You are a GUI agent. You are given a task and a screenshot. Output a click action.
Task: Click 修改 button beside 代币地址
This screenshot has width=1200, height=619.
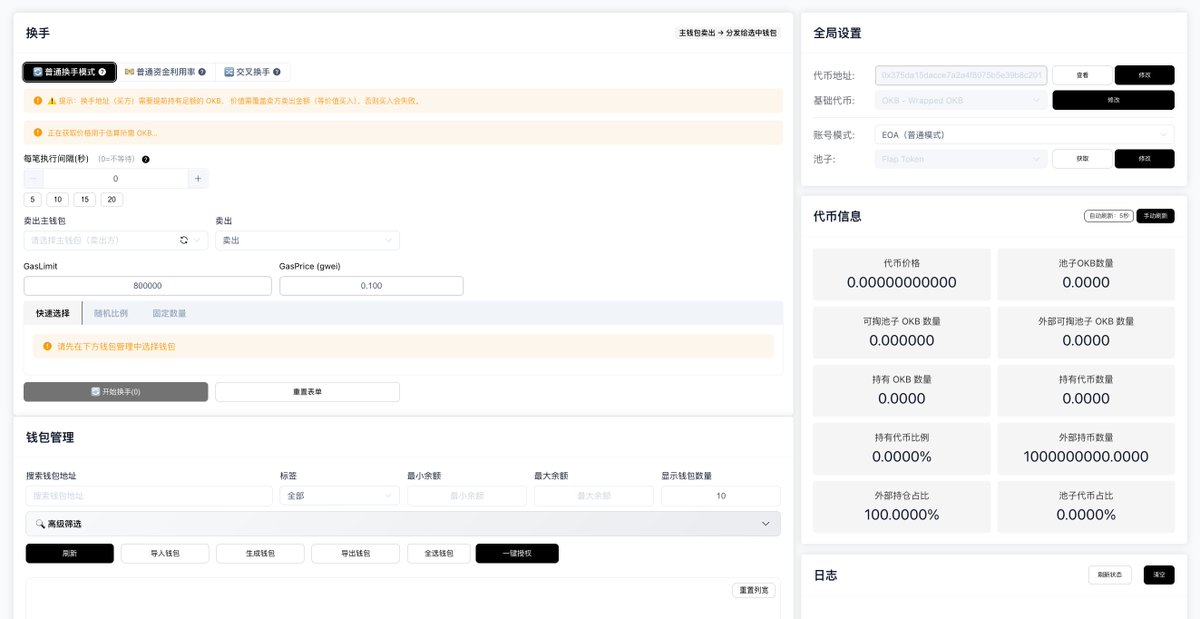coord(1145,75)
